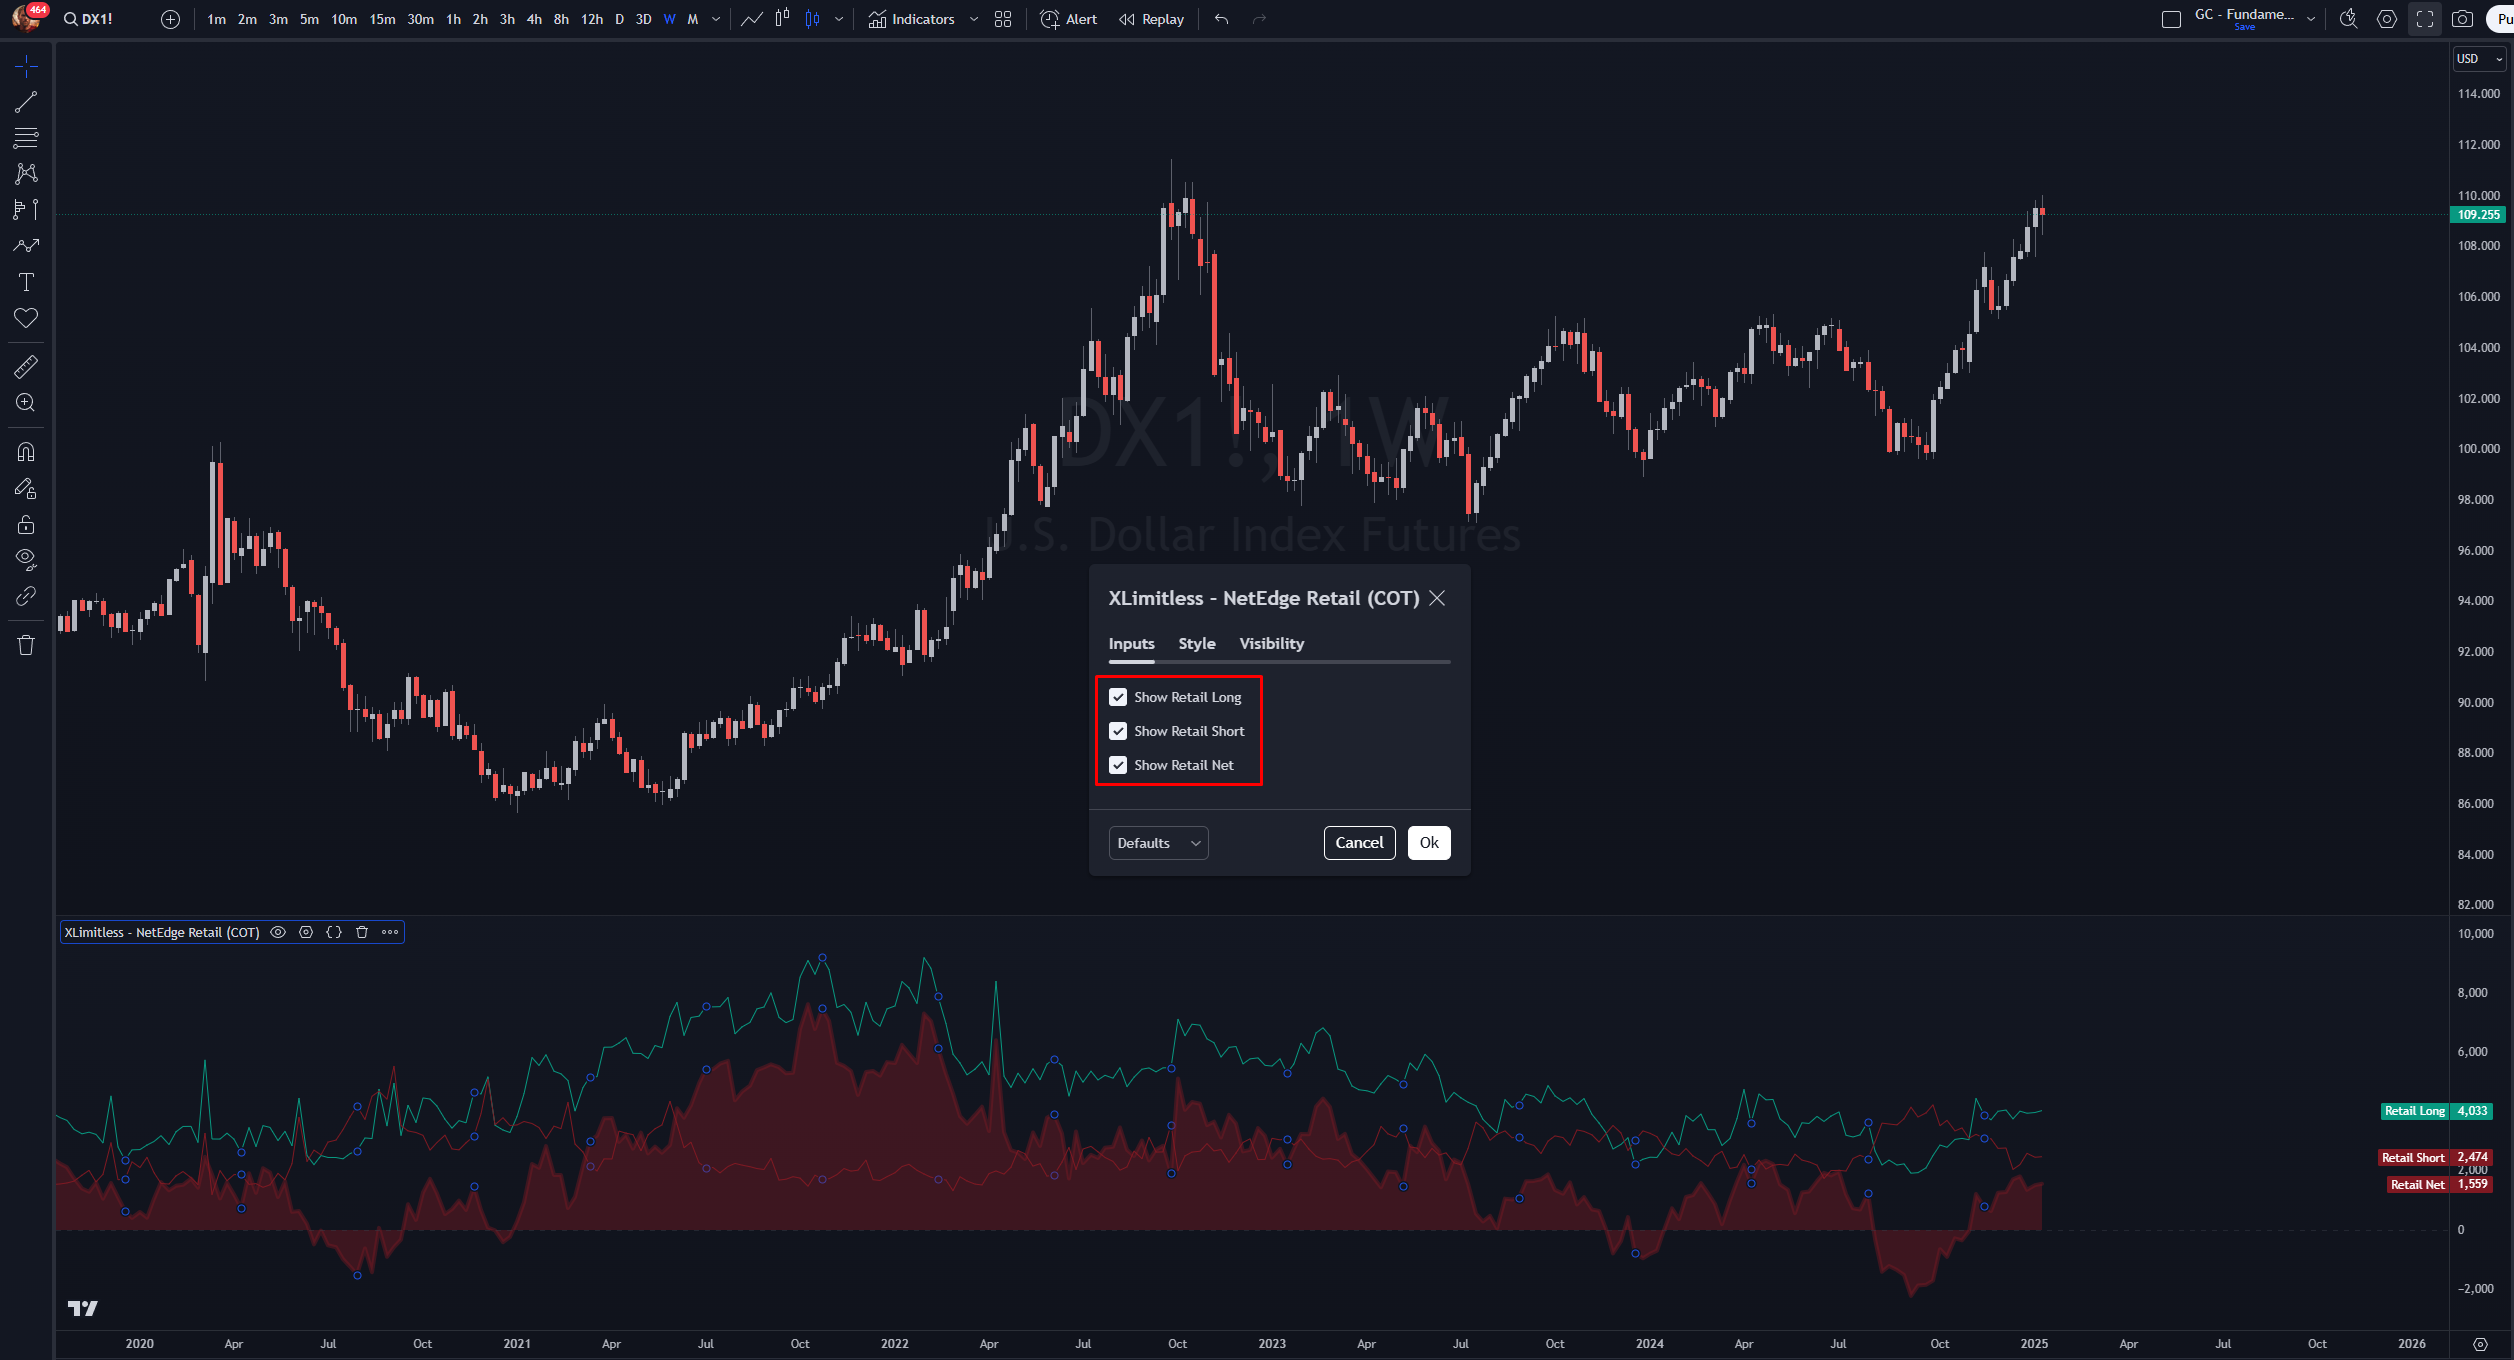Delete the NetEdge Retail indicator from legend
Viewport: 2514px width, 1360px height.
(362, 932)
